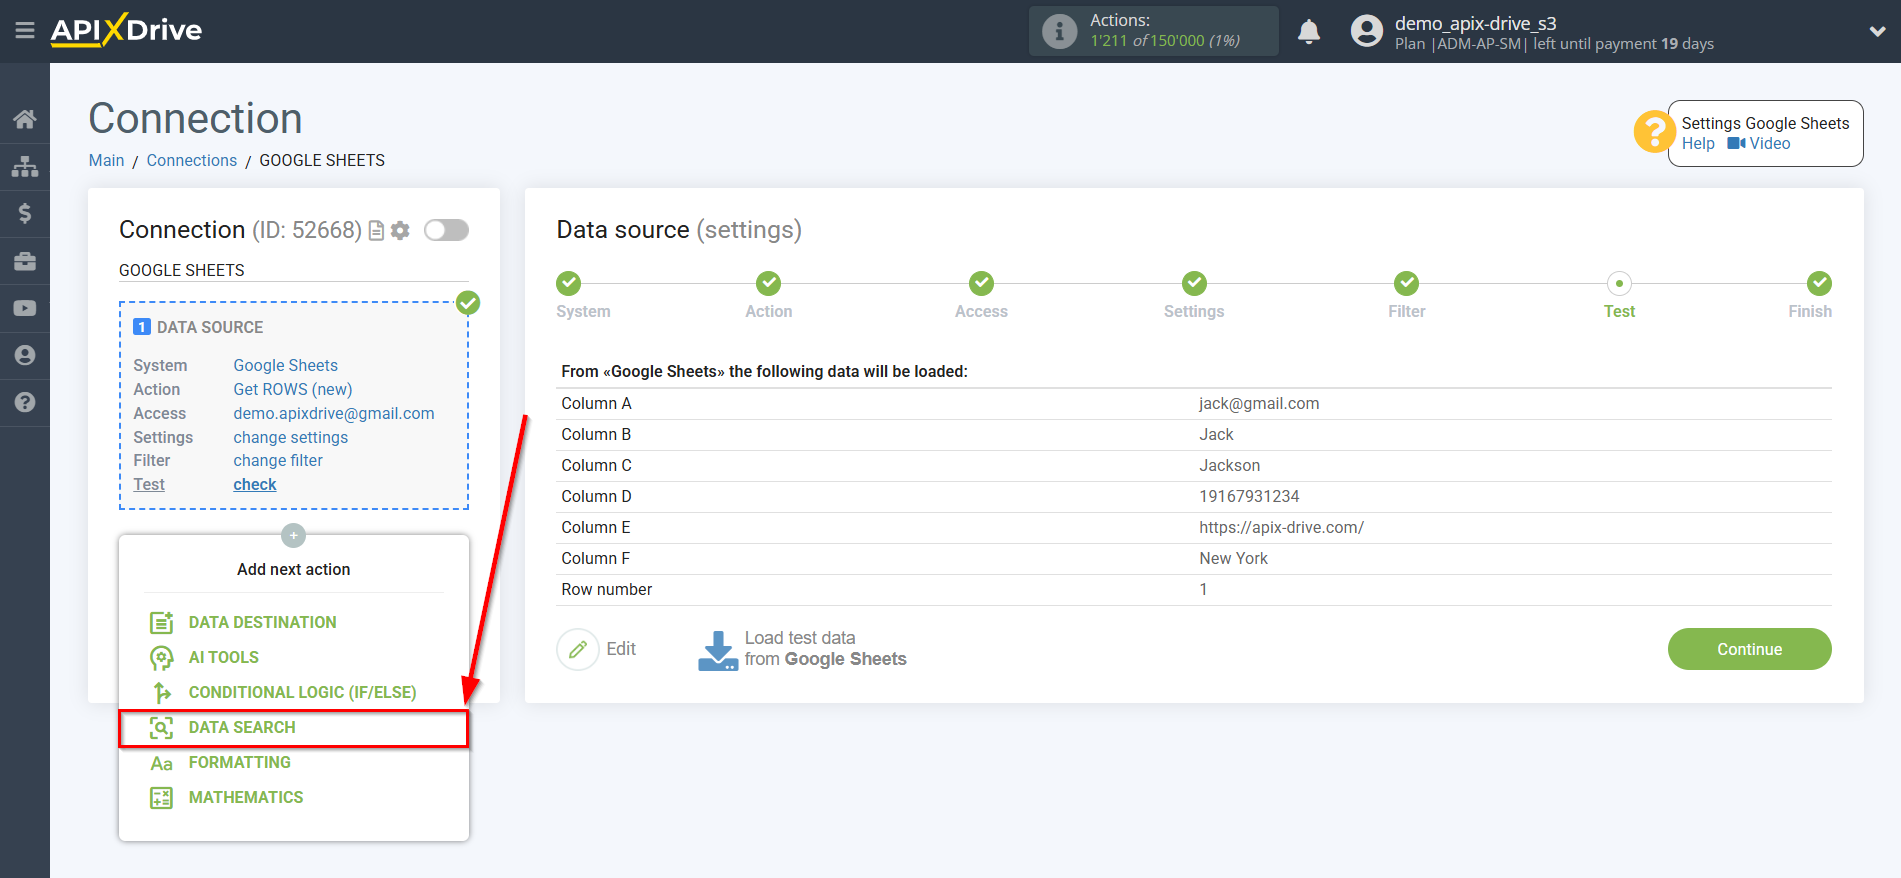Click the Conditional Logic branch icon

[x=162, y=692]
